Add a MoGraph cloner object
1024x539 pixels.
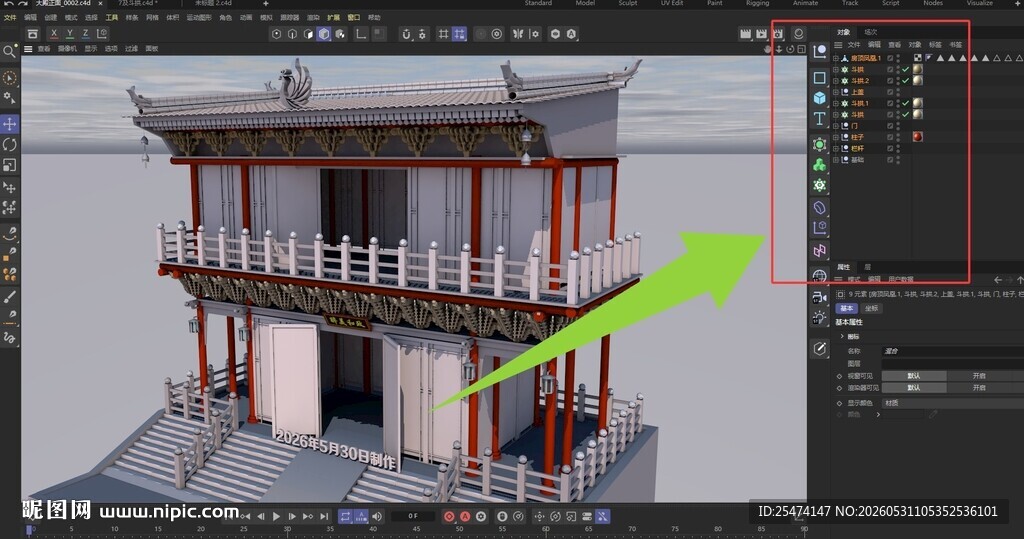[x=820, y=165]
